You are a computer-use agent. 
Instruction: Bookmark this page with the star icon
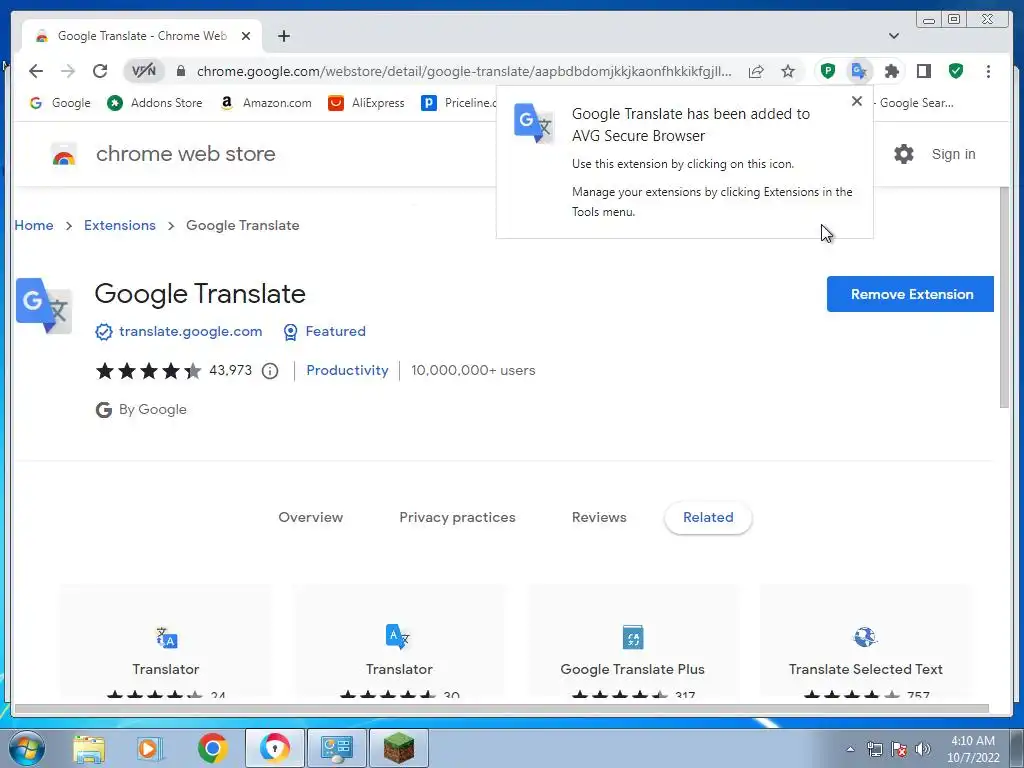point(788,71)
